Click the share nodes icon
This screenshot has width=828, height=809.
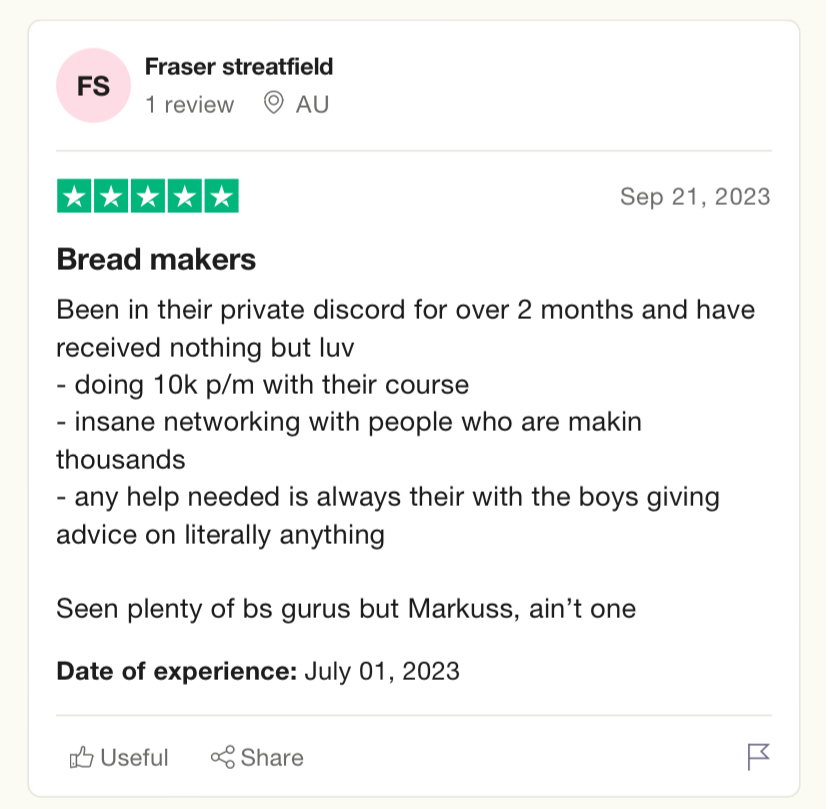(222, 757)
